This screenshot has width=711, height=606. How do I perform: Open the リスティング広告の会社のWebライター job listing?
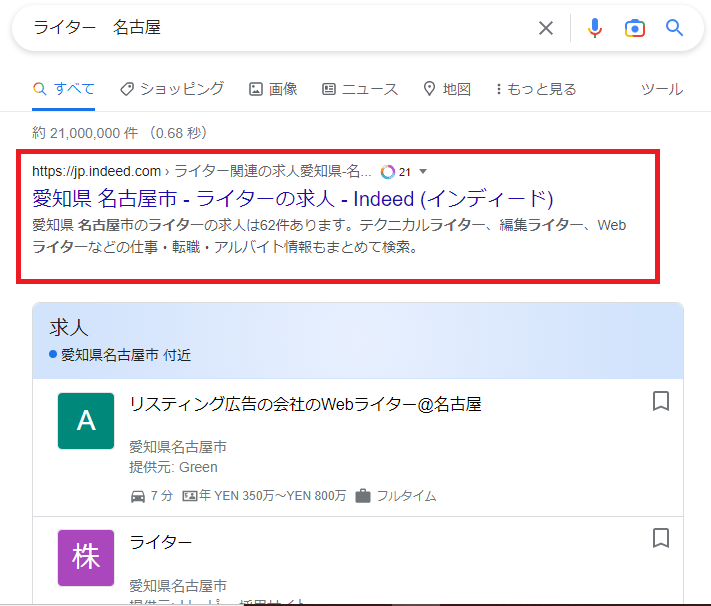[305, 404]
